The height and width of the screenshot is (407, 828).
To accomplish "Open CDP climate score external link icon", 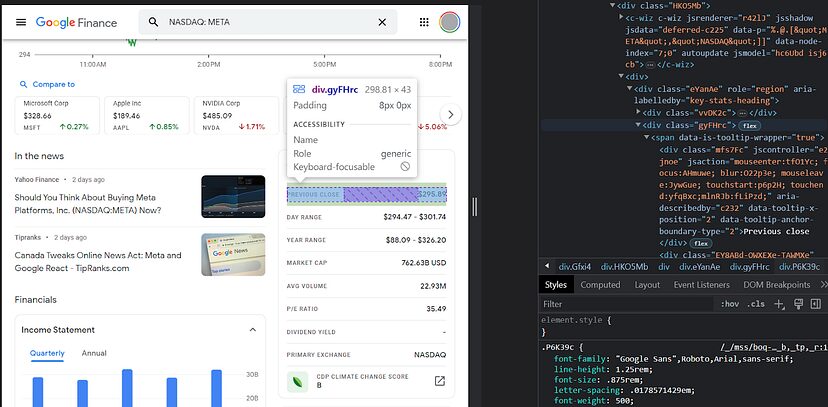I will [439, 381].
